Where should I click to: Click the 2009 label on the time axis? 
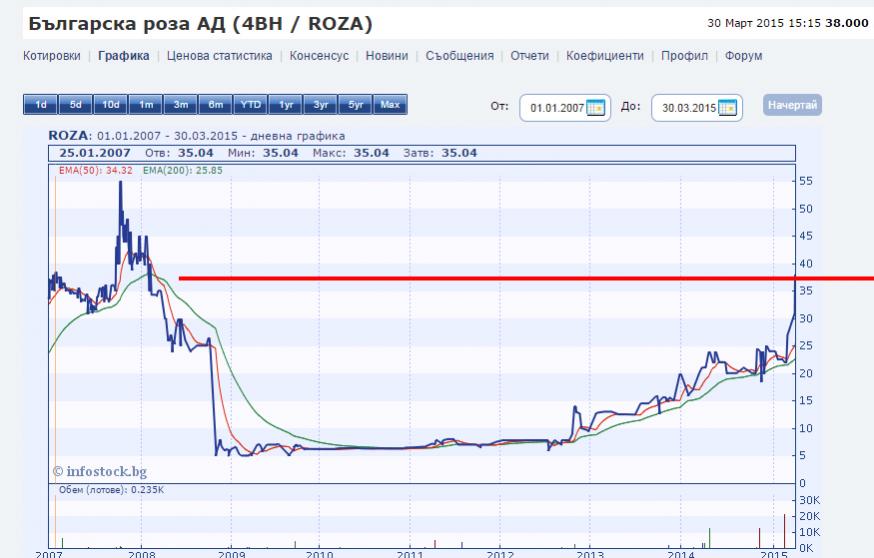click(x=231, y=554)
